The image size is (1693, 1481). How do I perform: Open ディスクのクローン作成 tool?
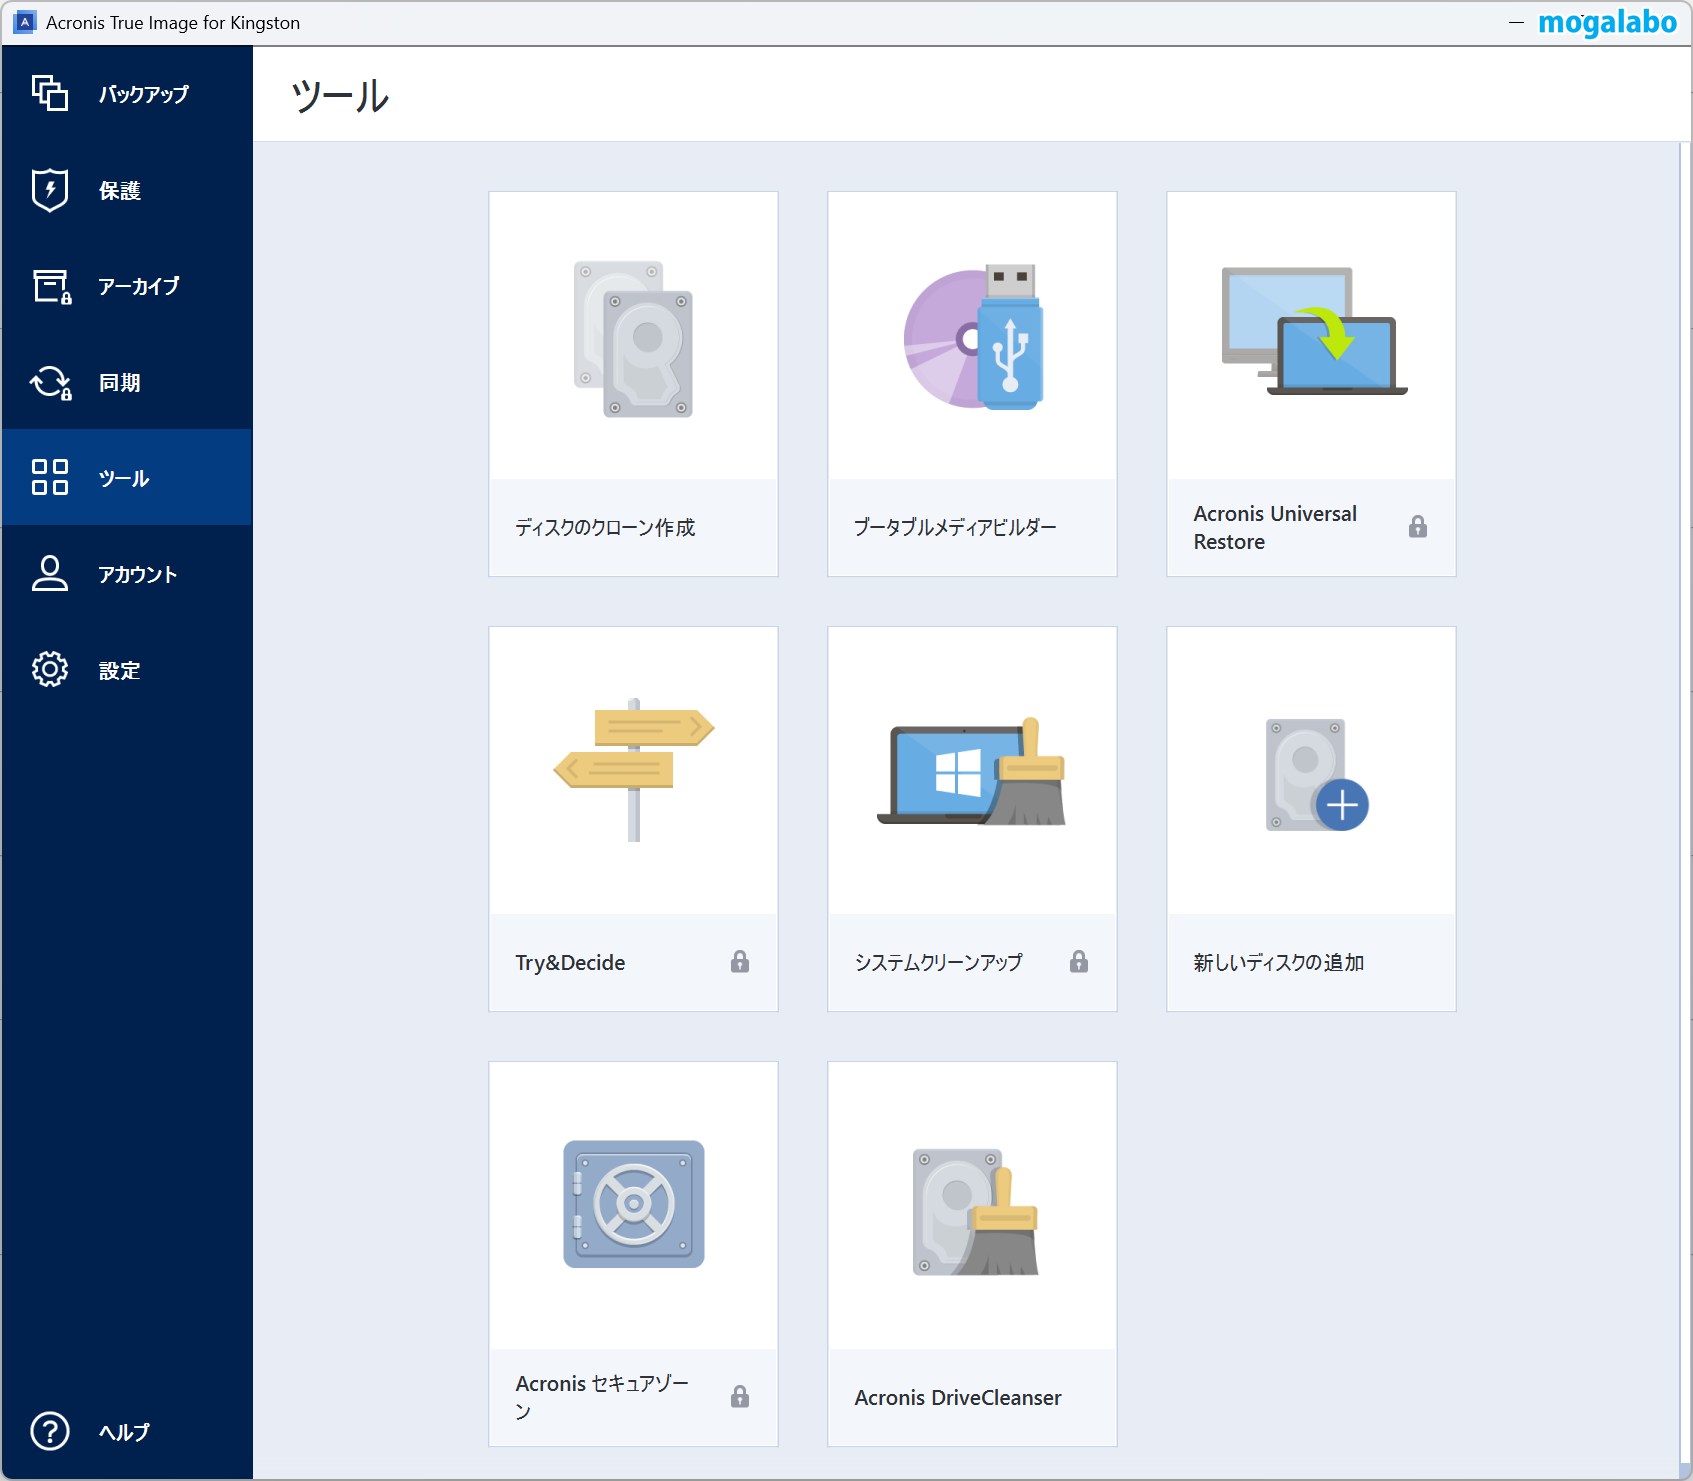point(632,383)
